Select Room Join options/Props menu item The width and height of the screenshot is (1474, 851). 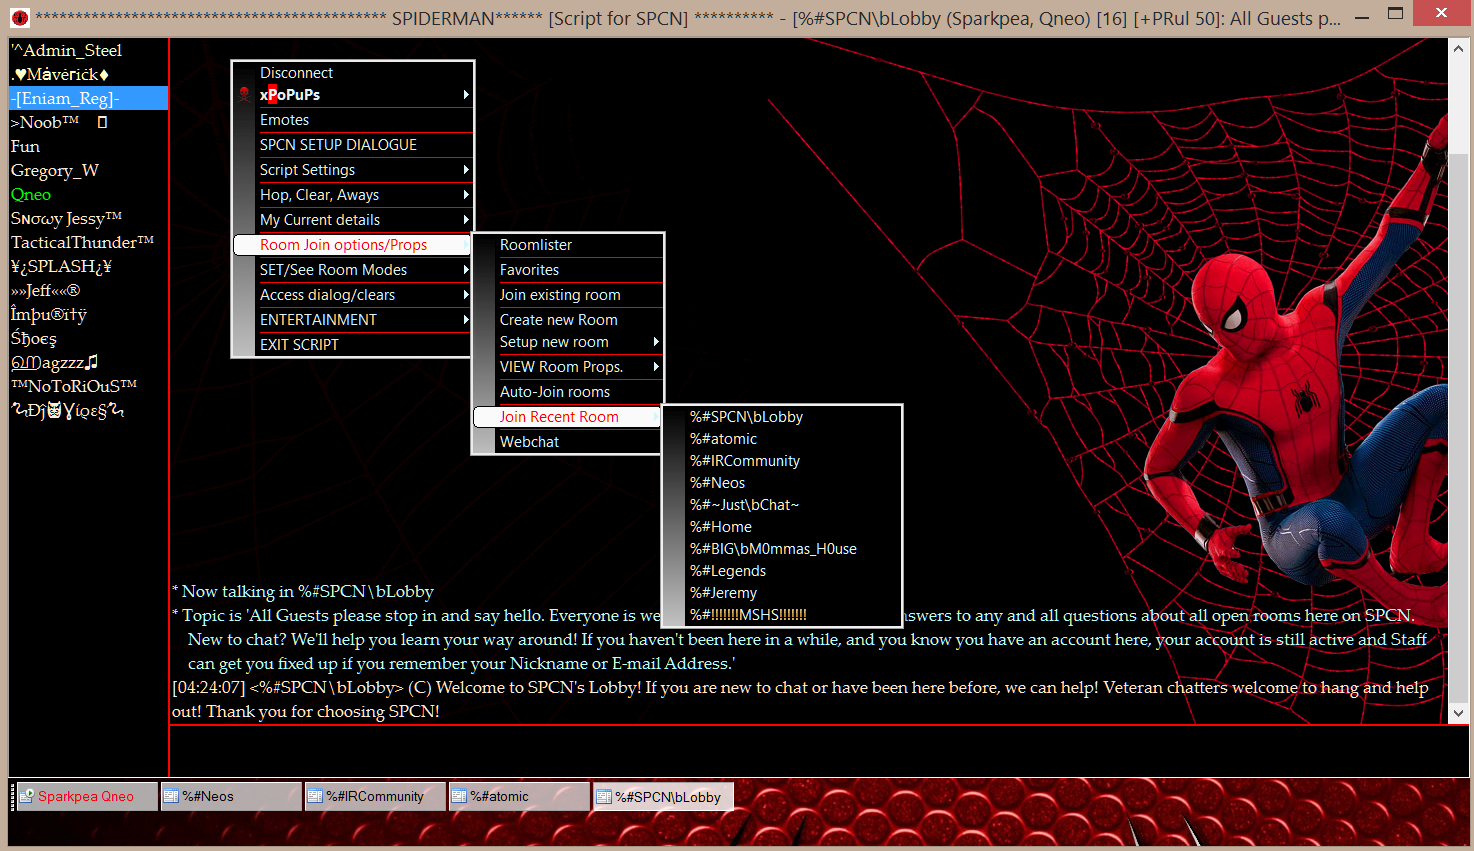(353, 245)
